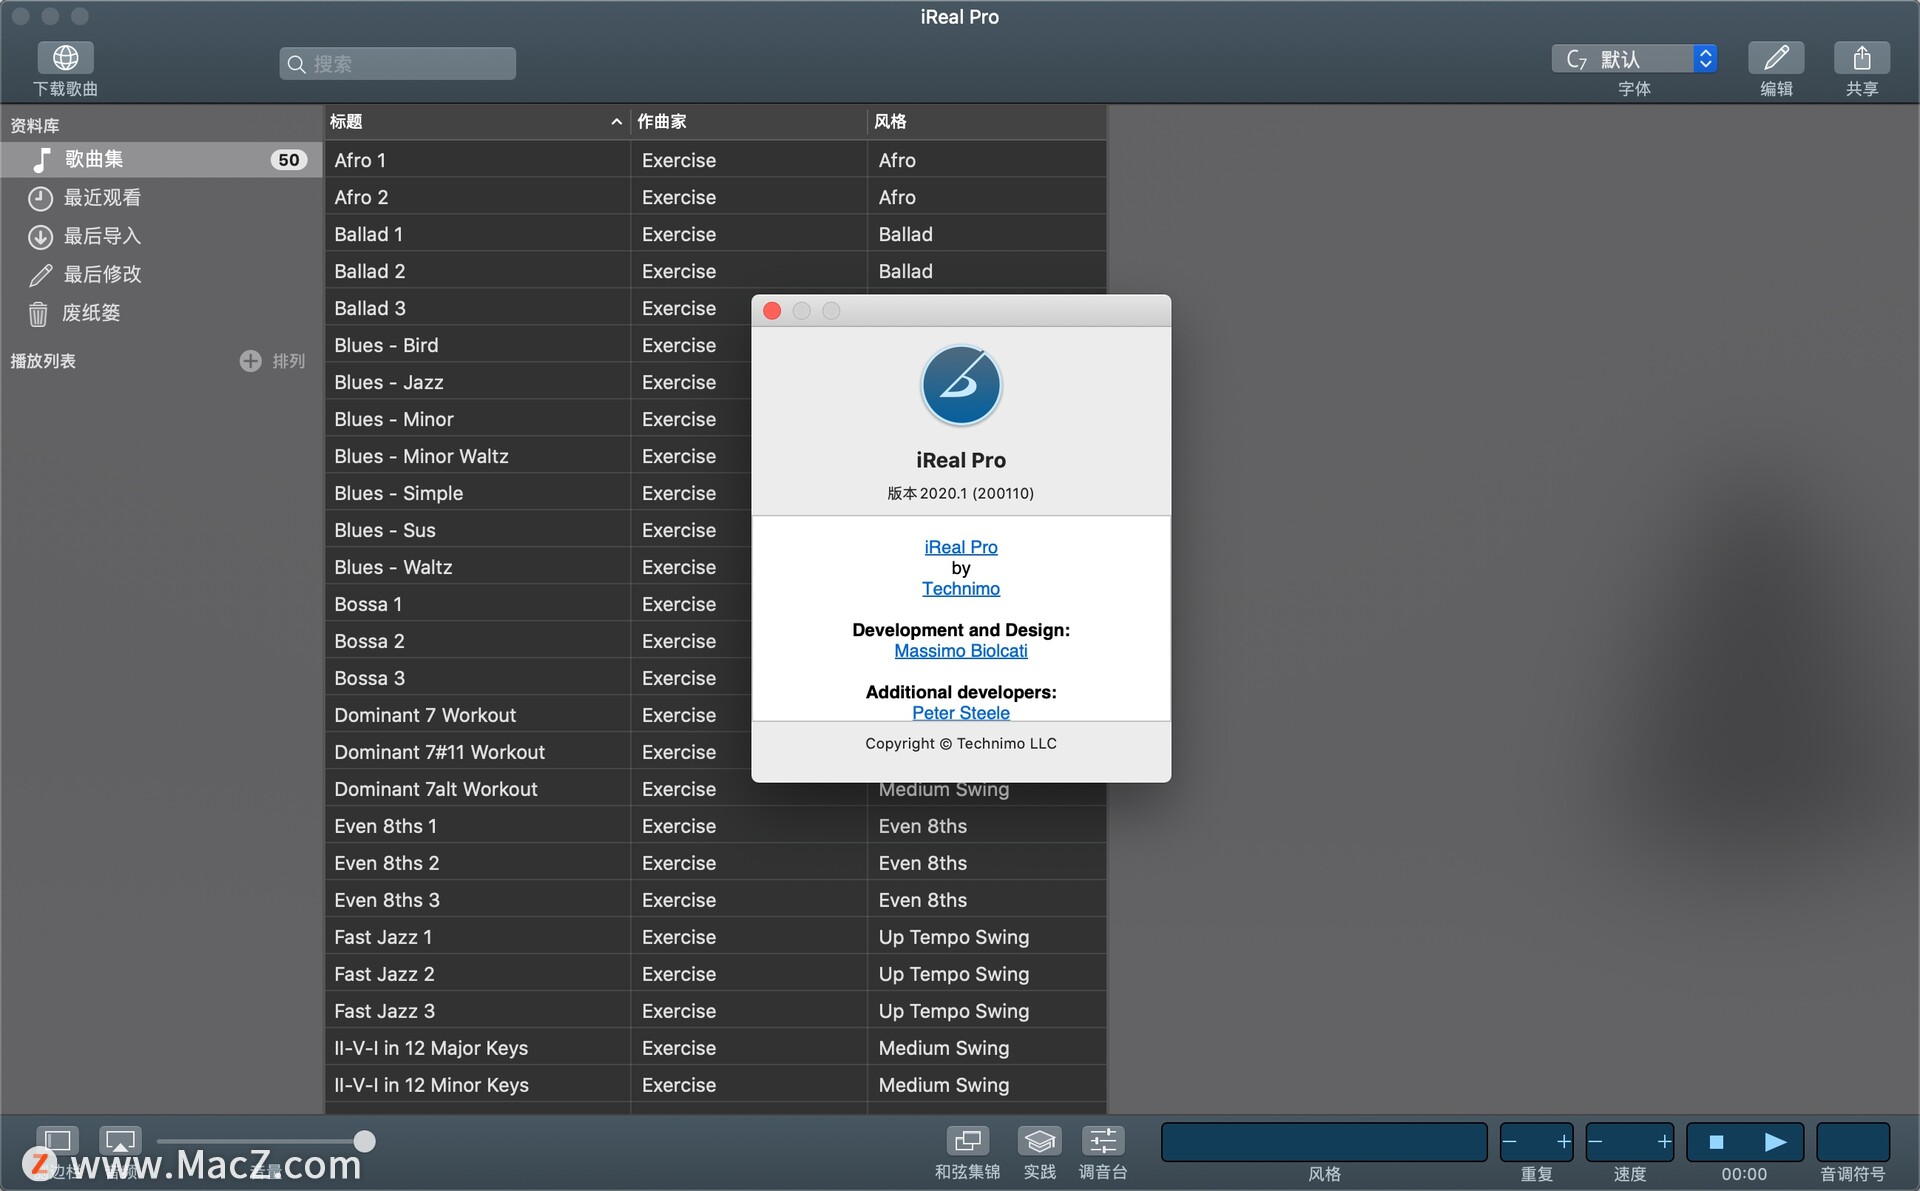Select II-V-I in 12 Minor Keys
The width and height of the screenshot is (1920, 1191).
point(716,1085)
